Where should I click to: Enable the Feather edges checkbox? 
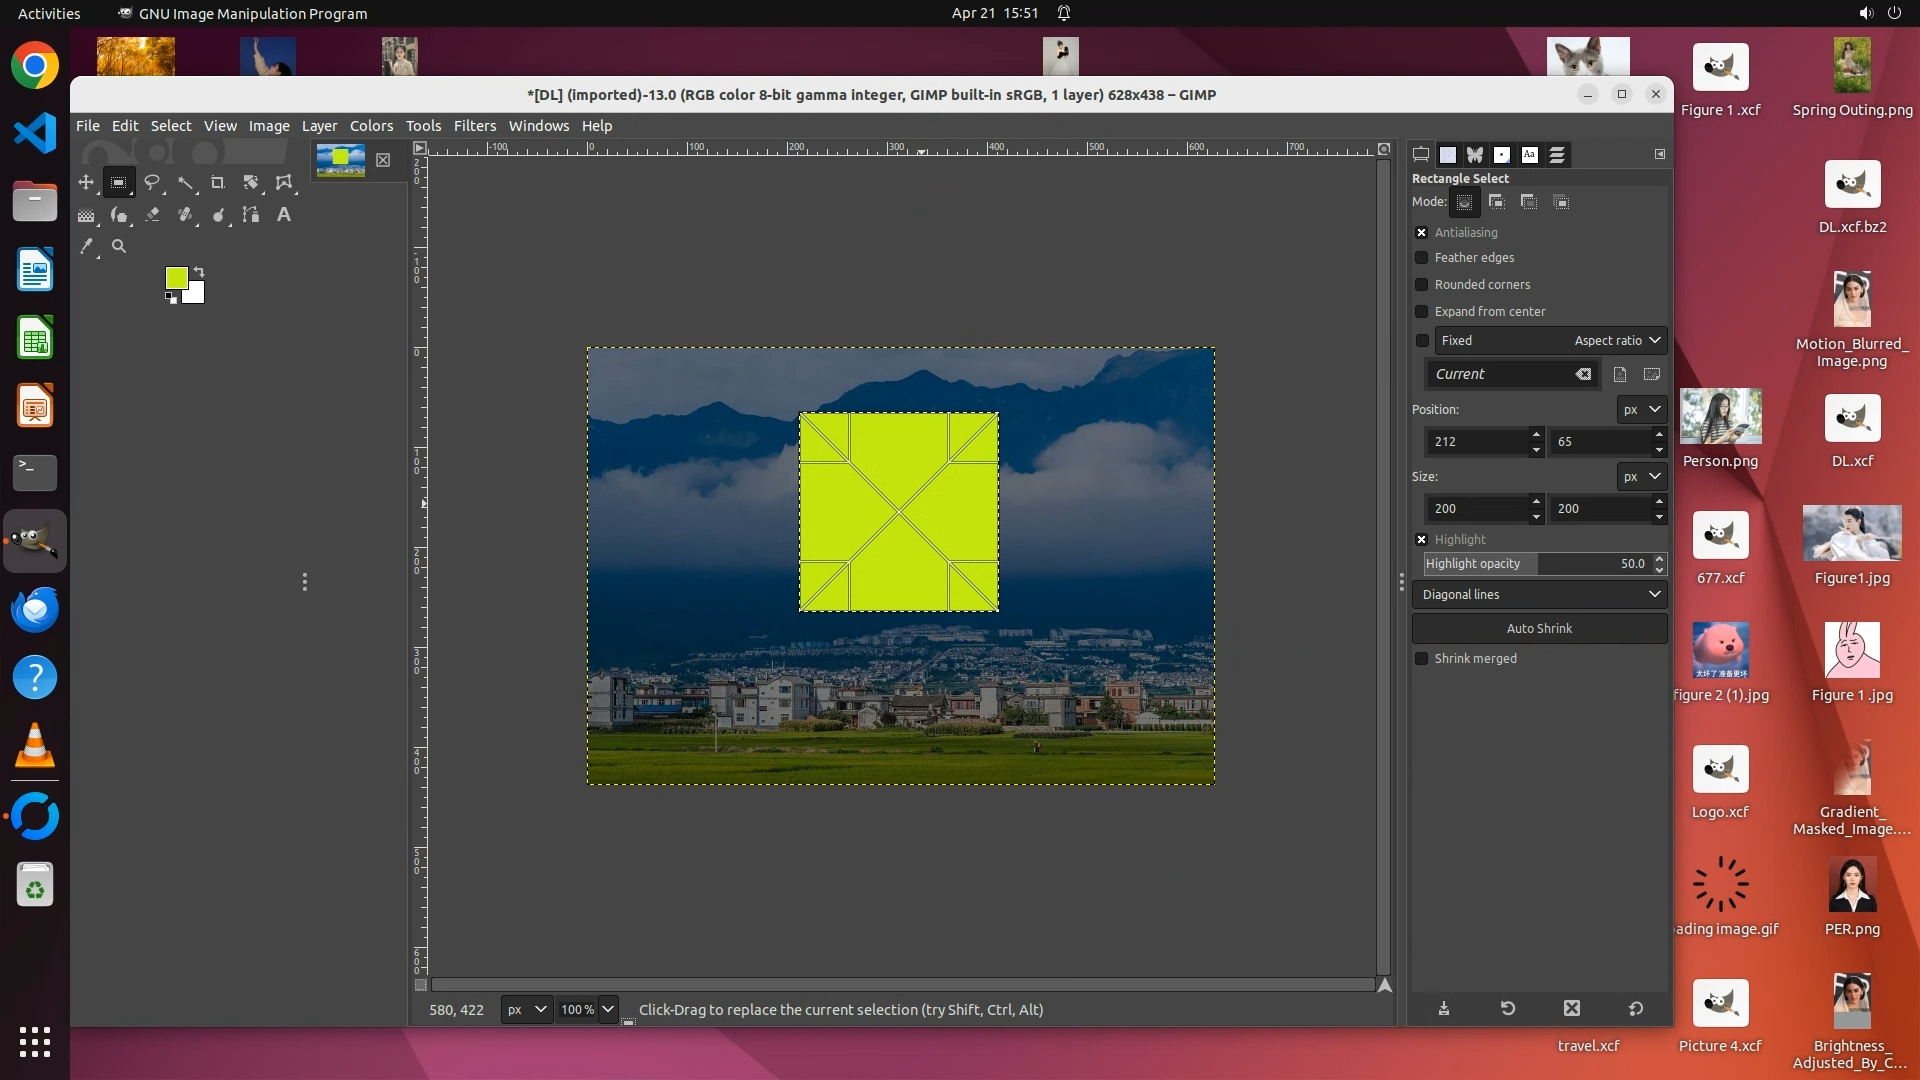1421,258
